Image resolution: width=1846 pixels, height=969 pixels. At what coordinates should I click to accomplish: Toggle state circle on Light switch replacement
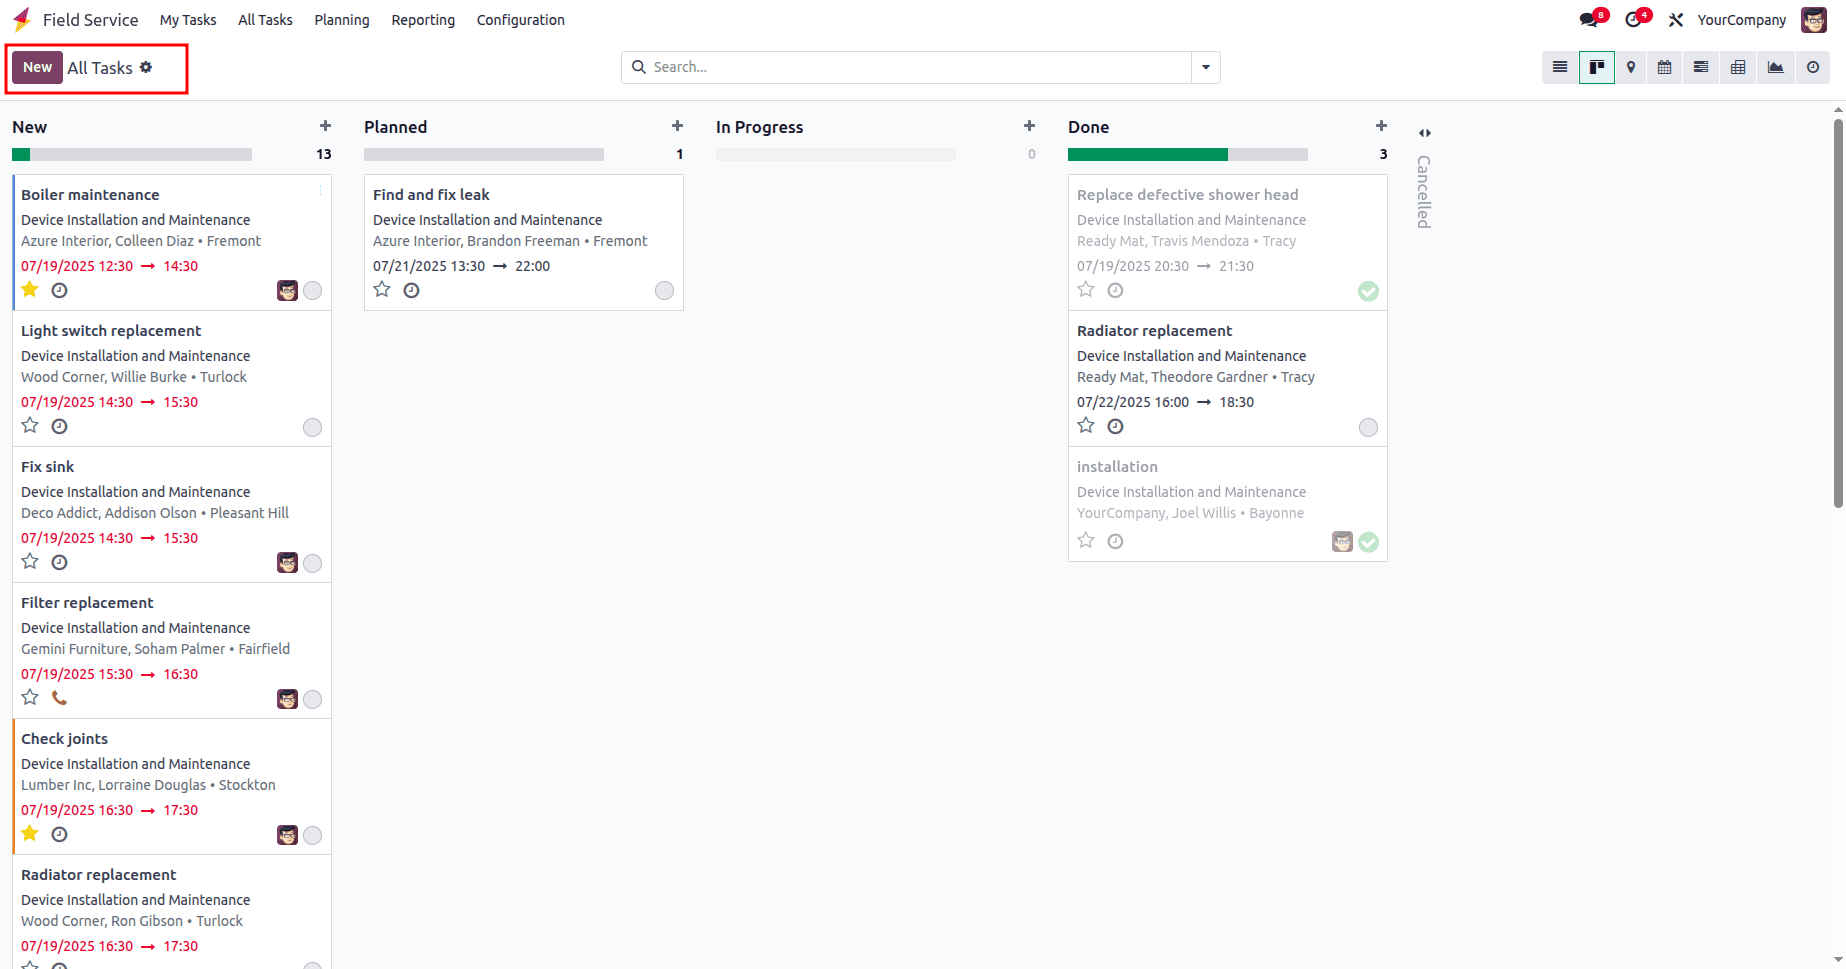(312, 428)
